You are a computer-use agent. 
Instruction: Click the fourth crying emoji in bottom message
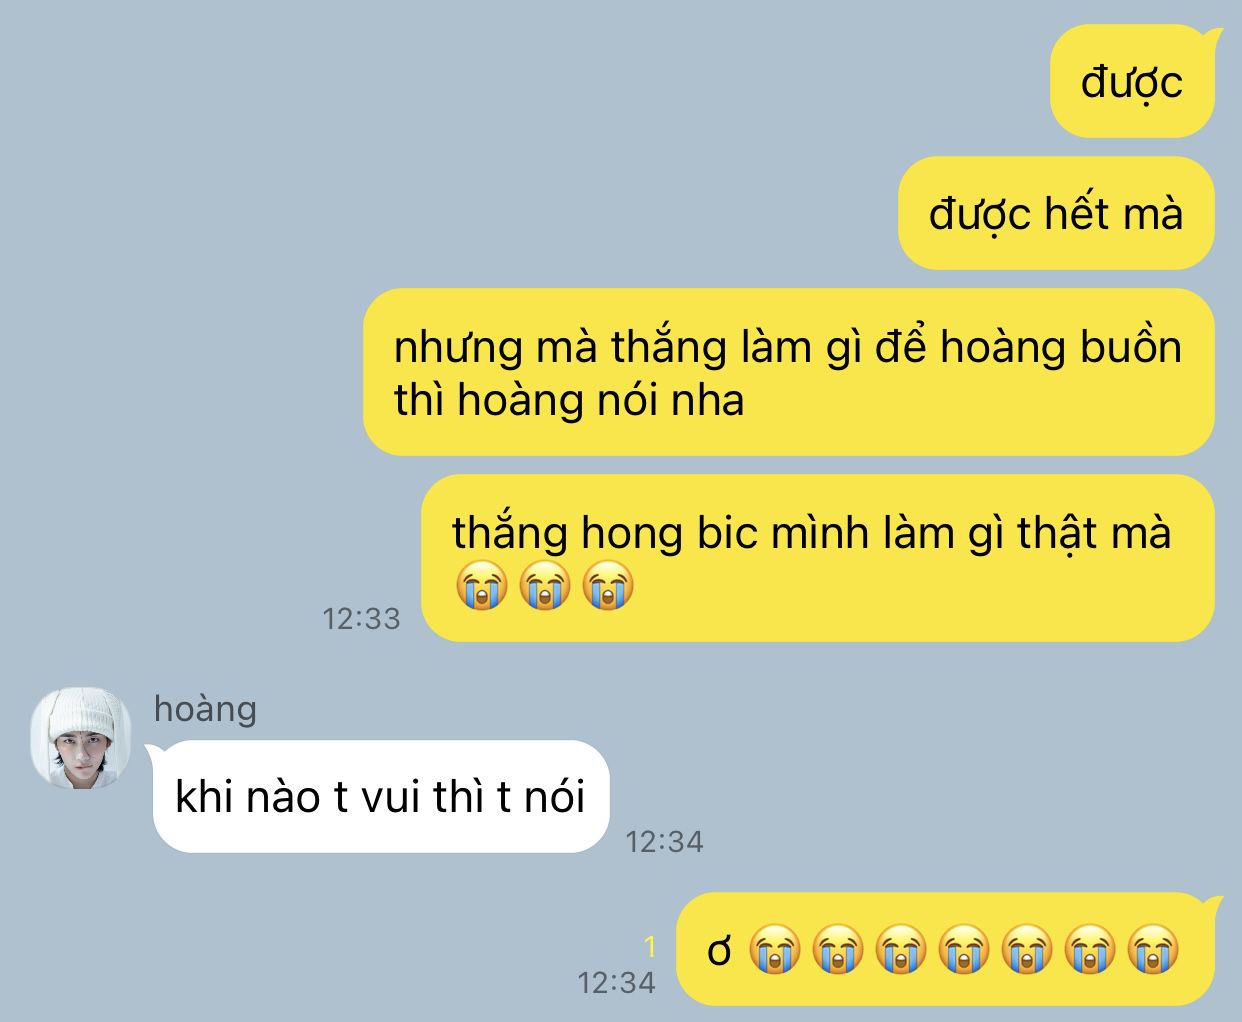[964, 950]
